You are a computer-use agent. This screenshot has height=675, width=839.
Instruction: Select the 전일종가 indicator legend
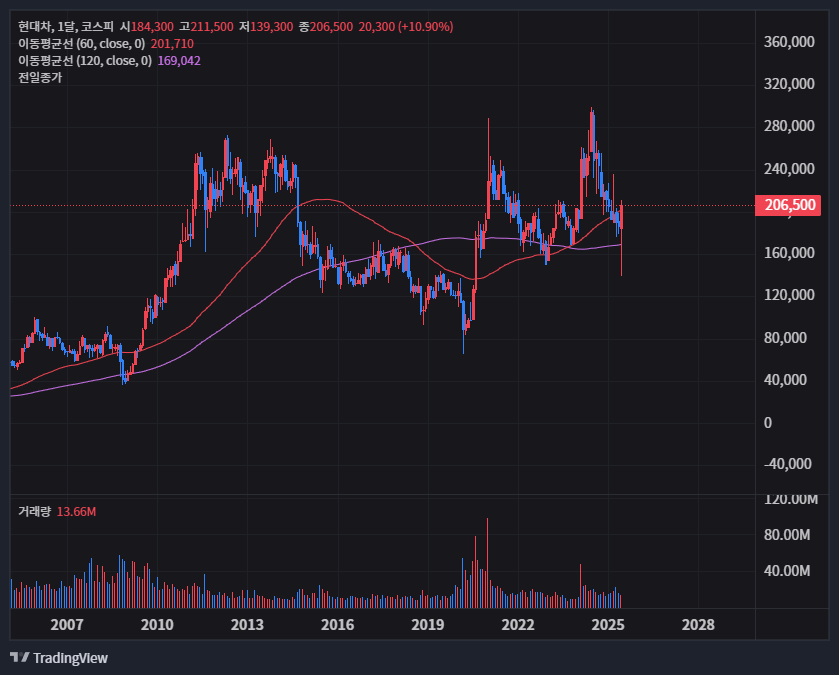point(40,78)
